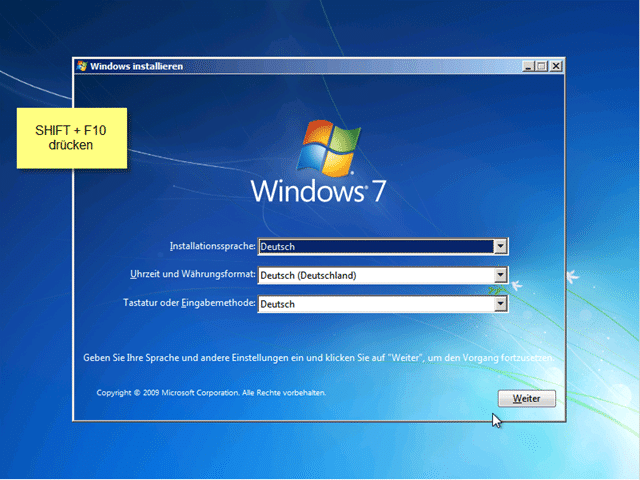Click the Windows 7 logo flag
The width and height of the screenshot is (640, 480).
(329, 148)
